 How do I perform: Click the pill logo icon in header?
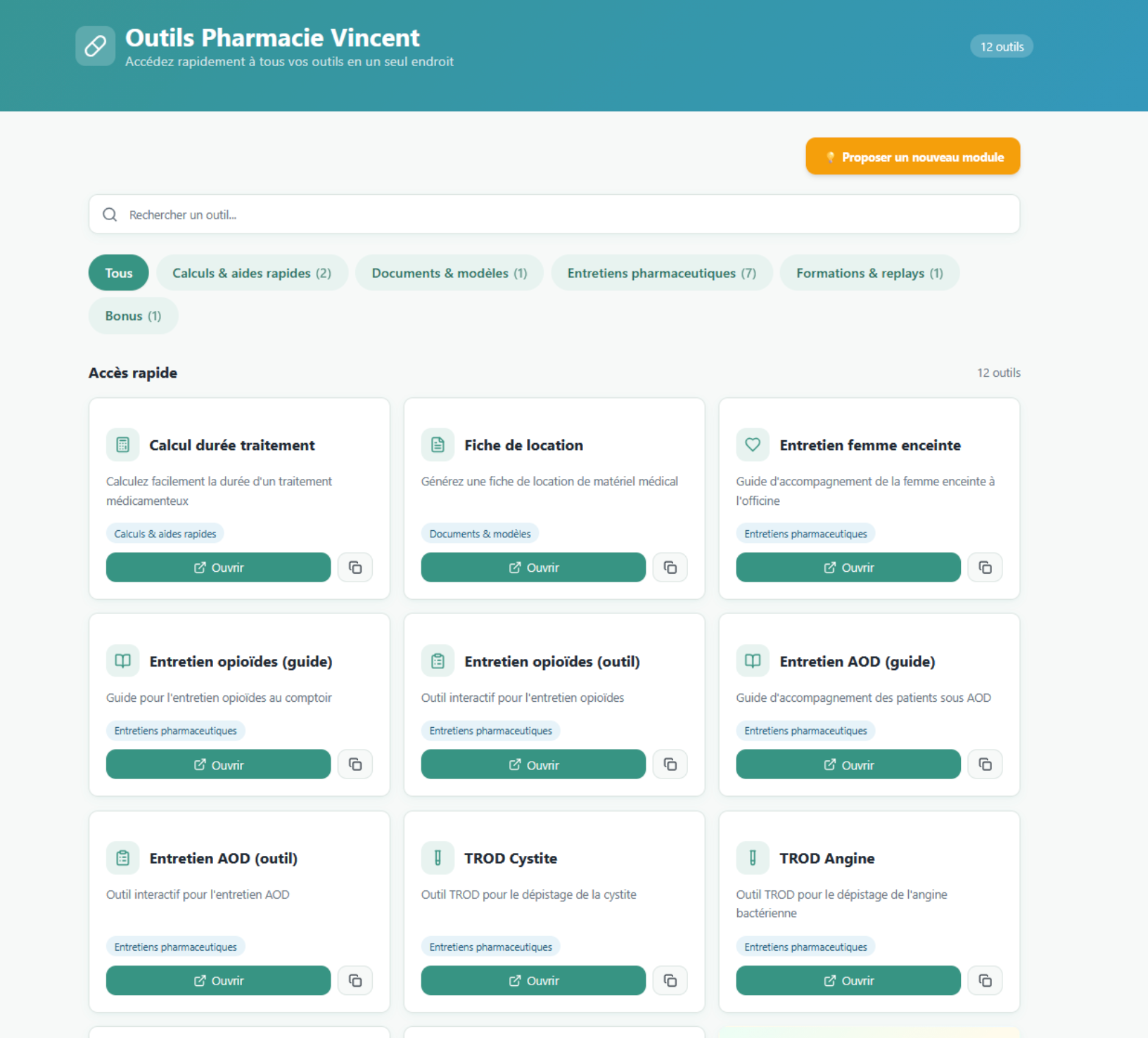click(x=95, y=46)
